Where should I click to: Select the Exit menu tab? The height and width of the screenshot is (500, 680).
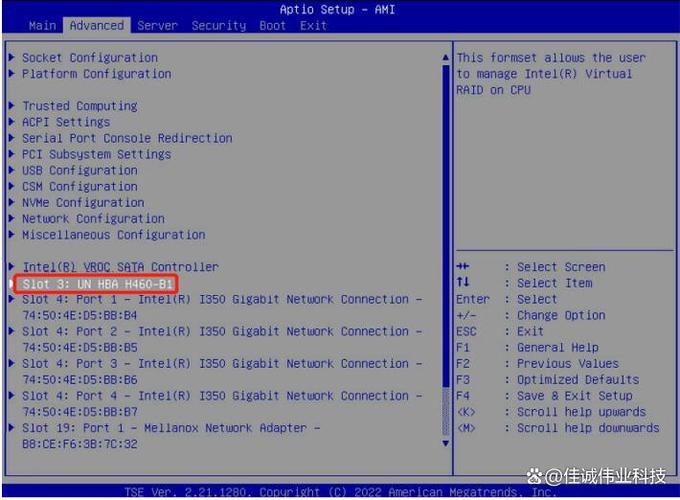point(313,25)
